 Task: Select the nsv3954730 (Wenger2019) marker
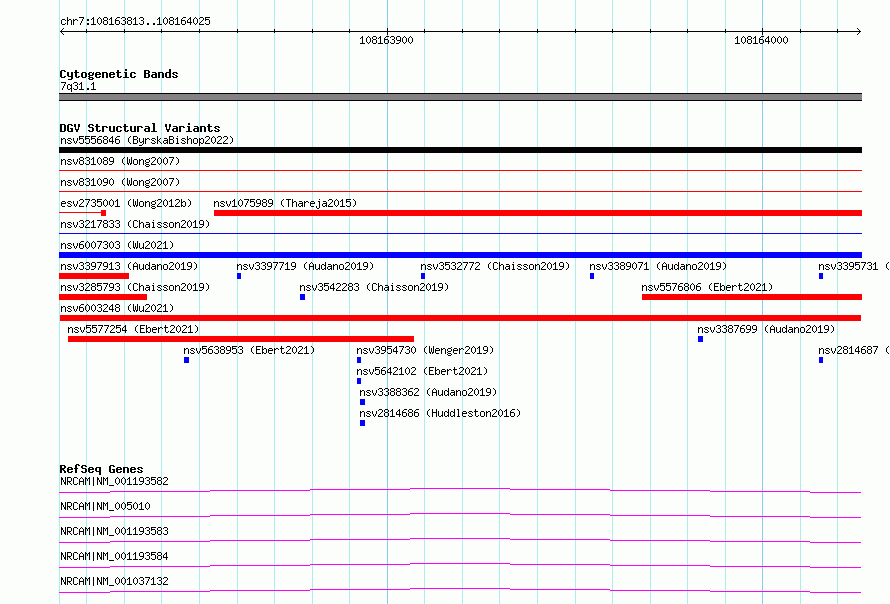click(359, 360)
